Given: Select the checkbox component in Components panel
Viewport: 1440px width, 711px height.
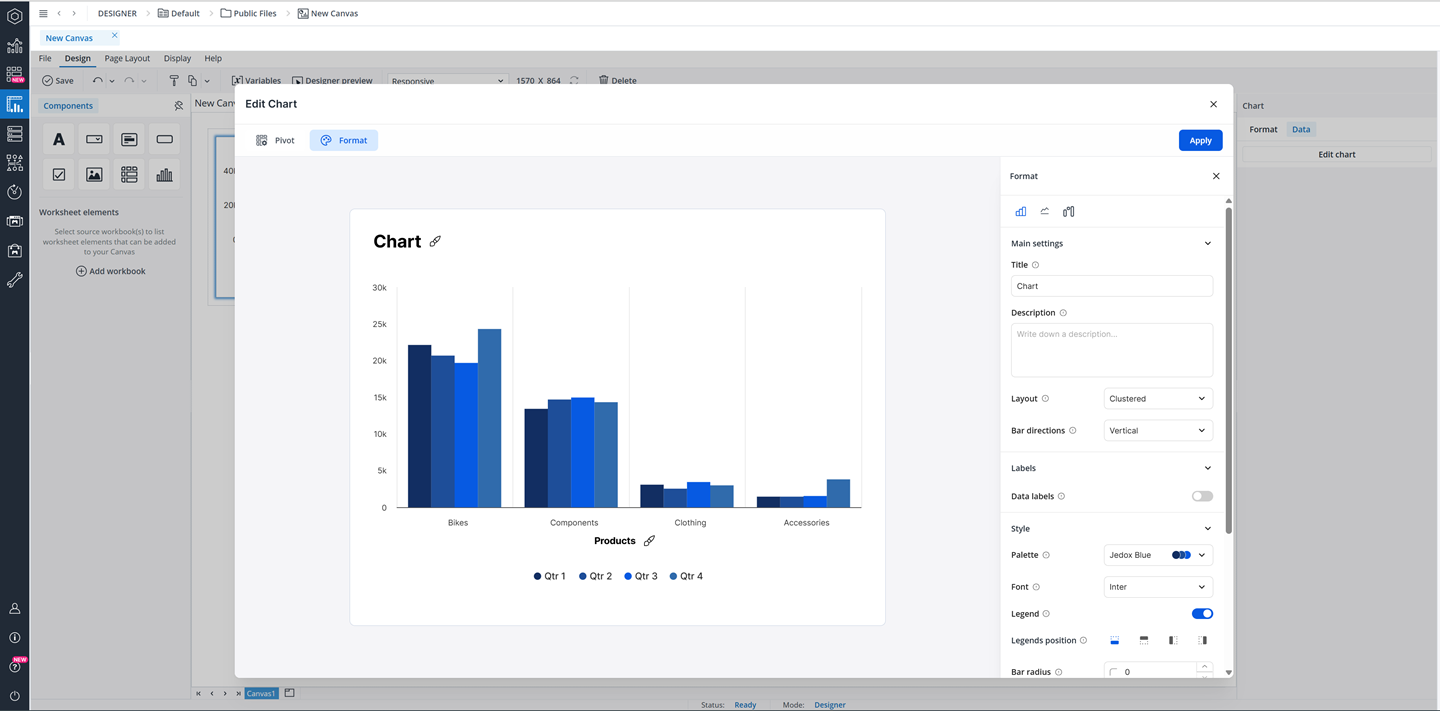Looking at the screenshot, I should click(x=58, y=174).
